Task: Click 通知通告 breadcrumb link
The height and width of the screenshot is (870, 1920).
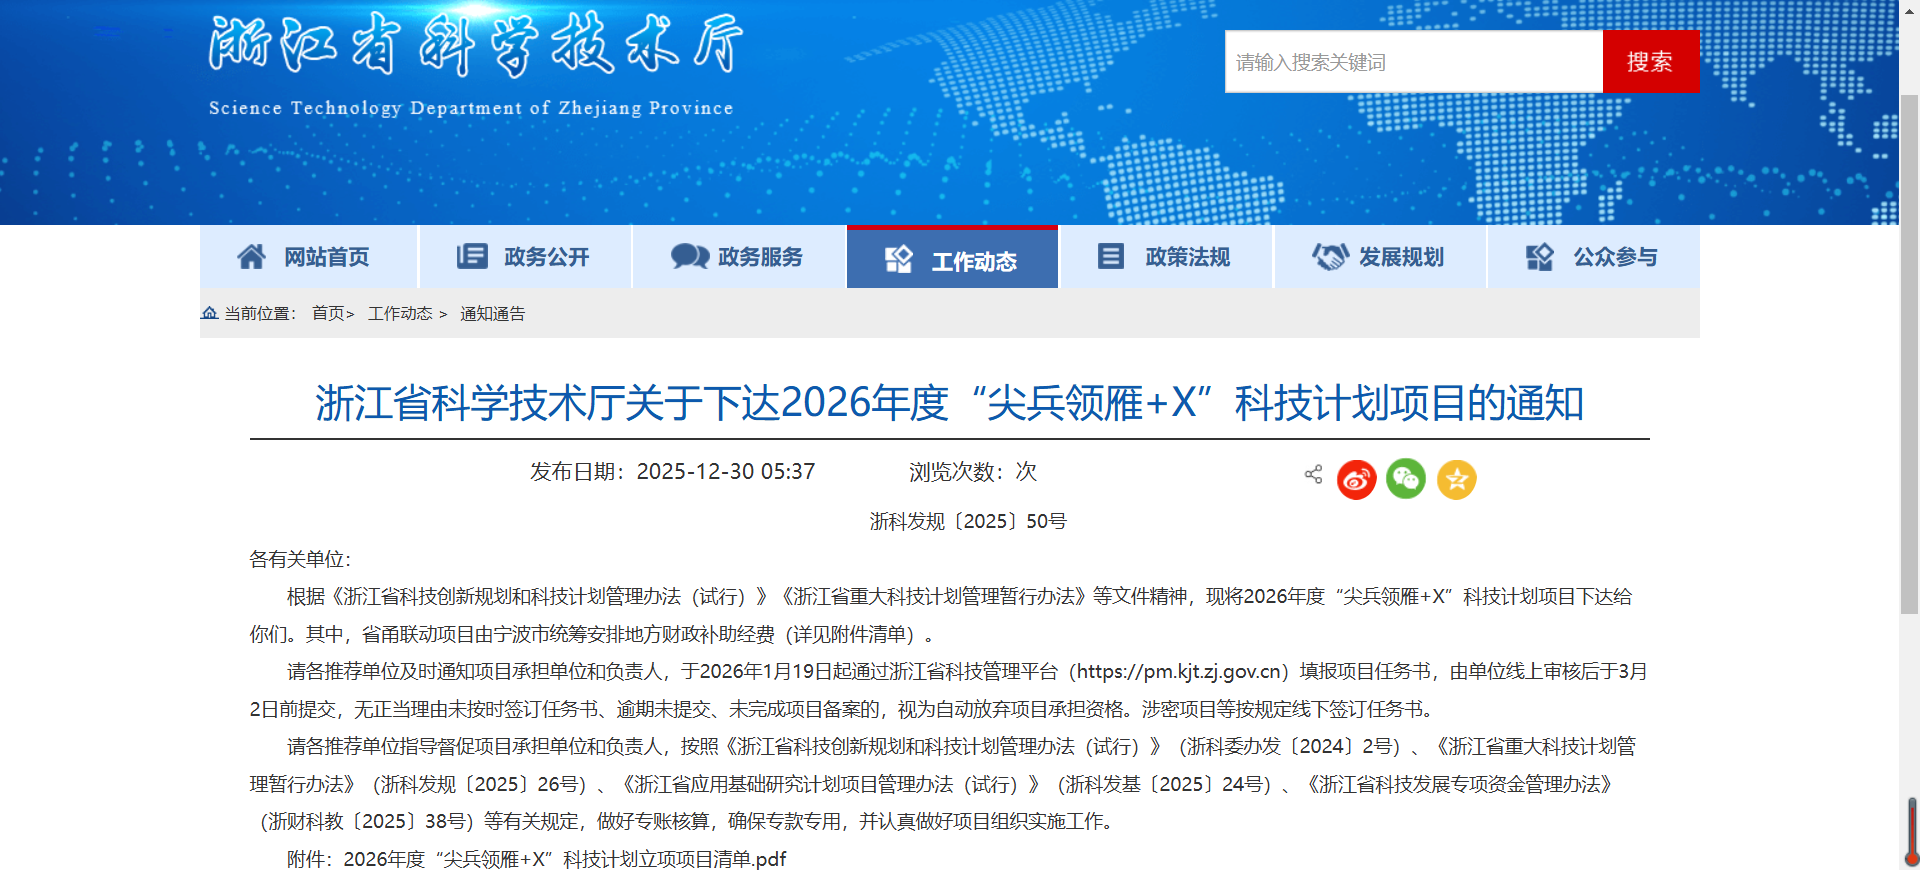Action: (492, 314)
